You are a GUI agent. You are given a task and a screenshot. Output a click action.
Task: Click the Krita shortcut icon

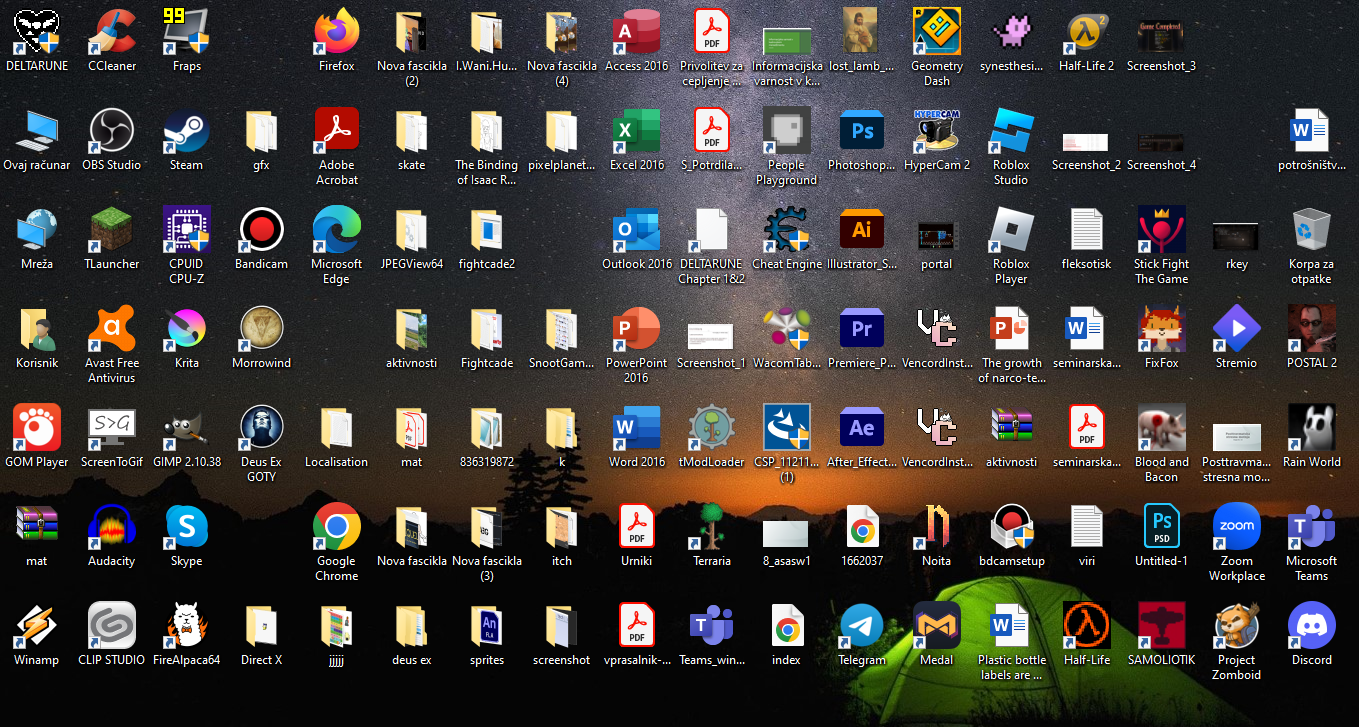click(x=187, y=330)
